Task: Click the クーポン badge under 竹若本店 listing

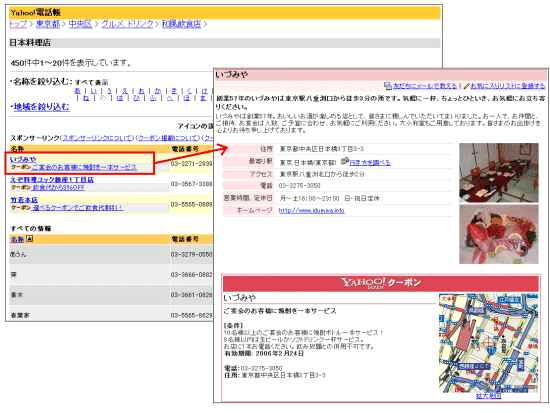Action: pyautogui.click(x=21, y=208)
